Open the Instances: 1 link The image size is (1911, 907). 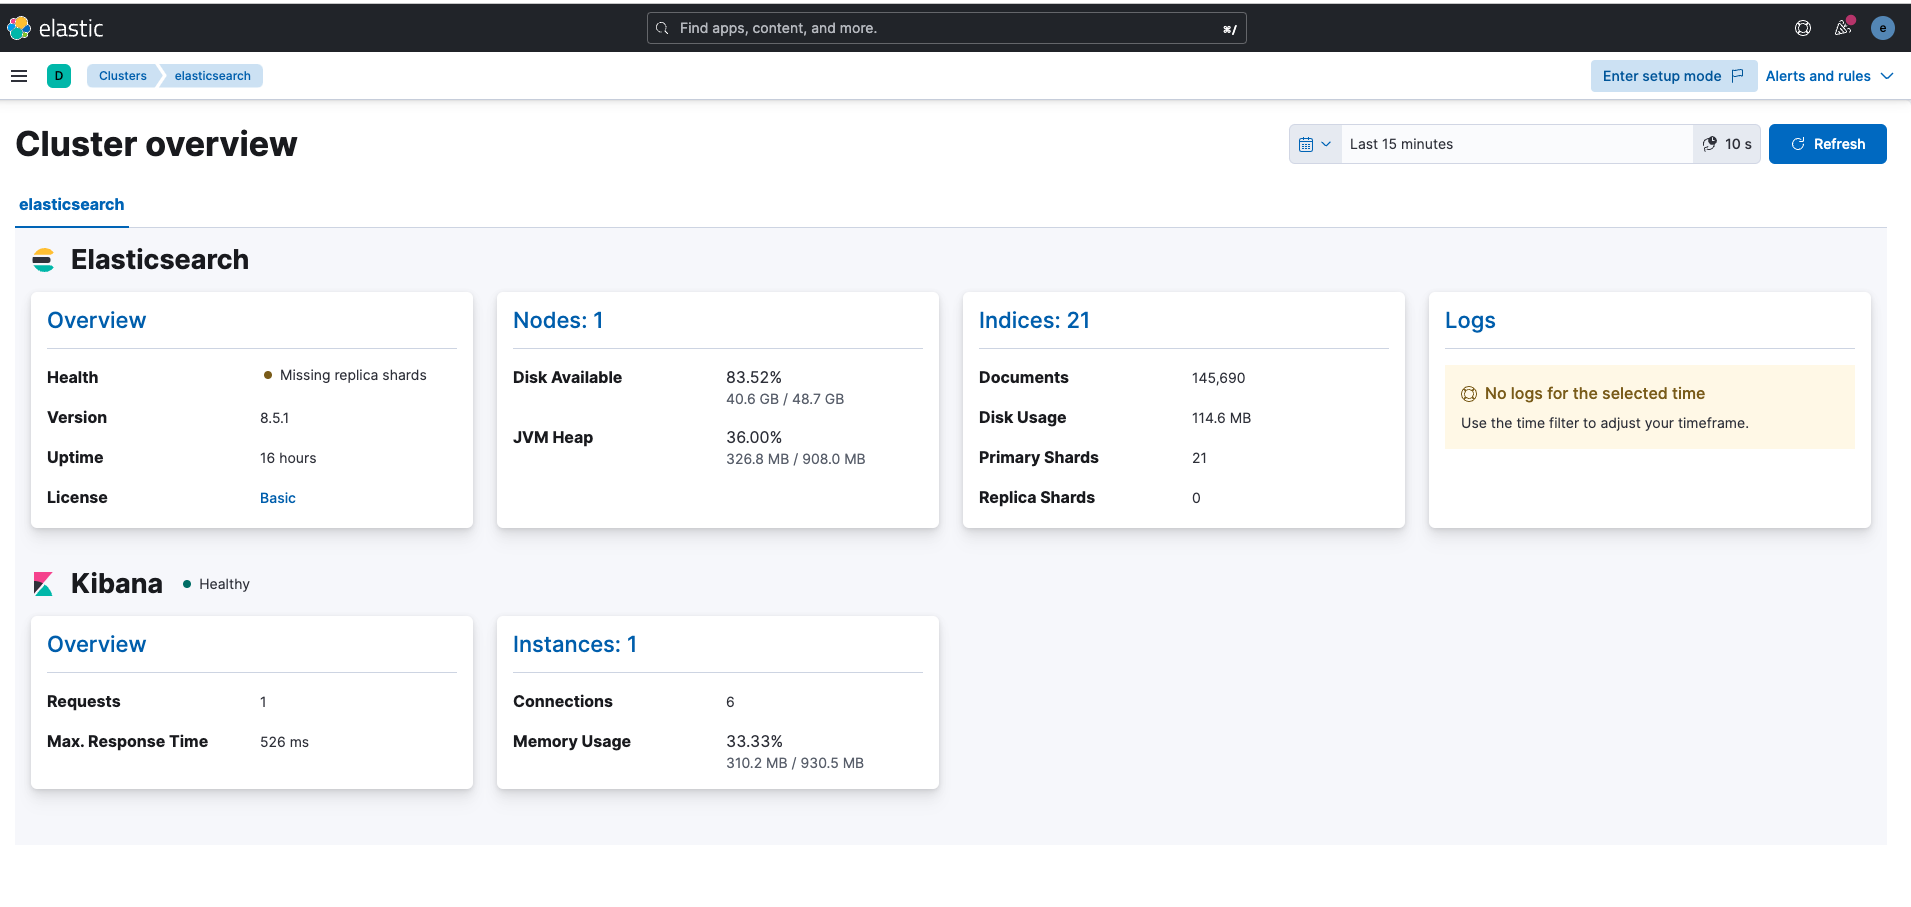pyautogui.click(x=575, y=644)
